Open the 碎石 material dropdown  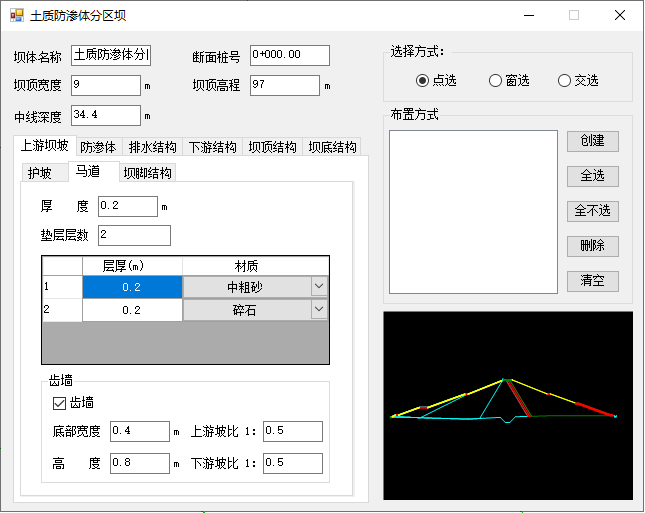coord(319,309)
